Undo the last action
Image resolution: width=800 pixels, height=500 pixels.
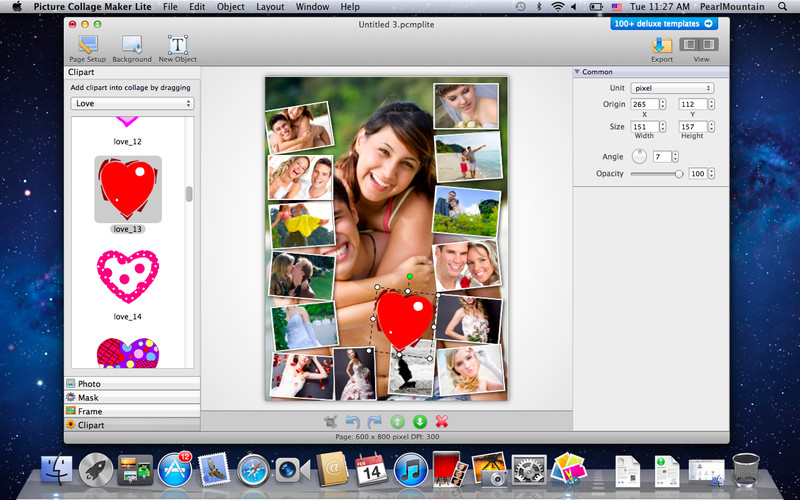pos(353,421)
